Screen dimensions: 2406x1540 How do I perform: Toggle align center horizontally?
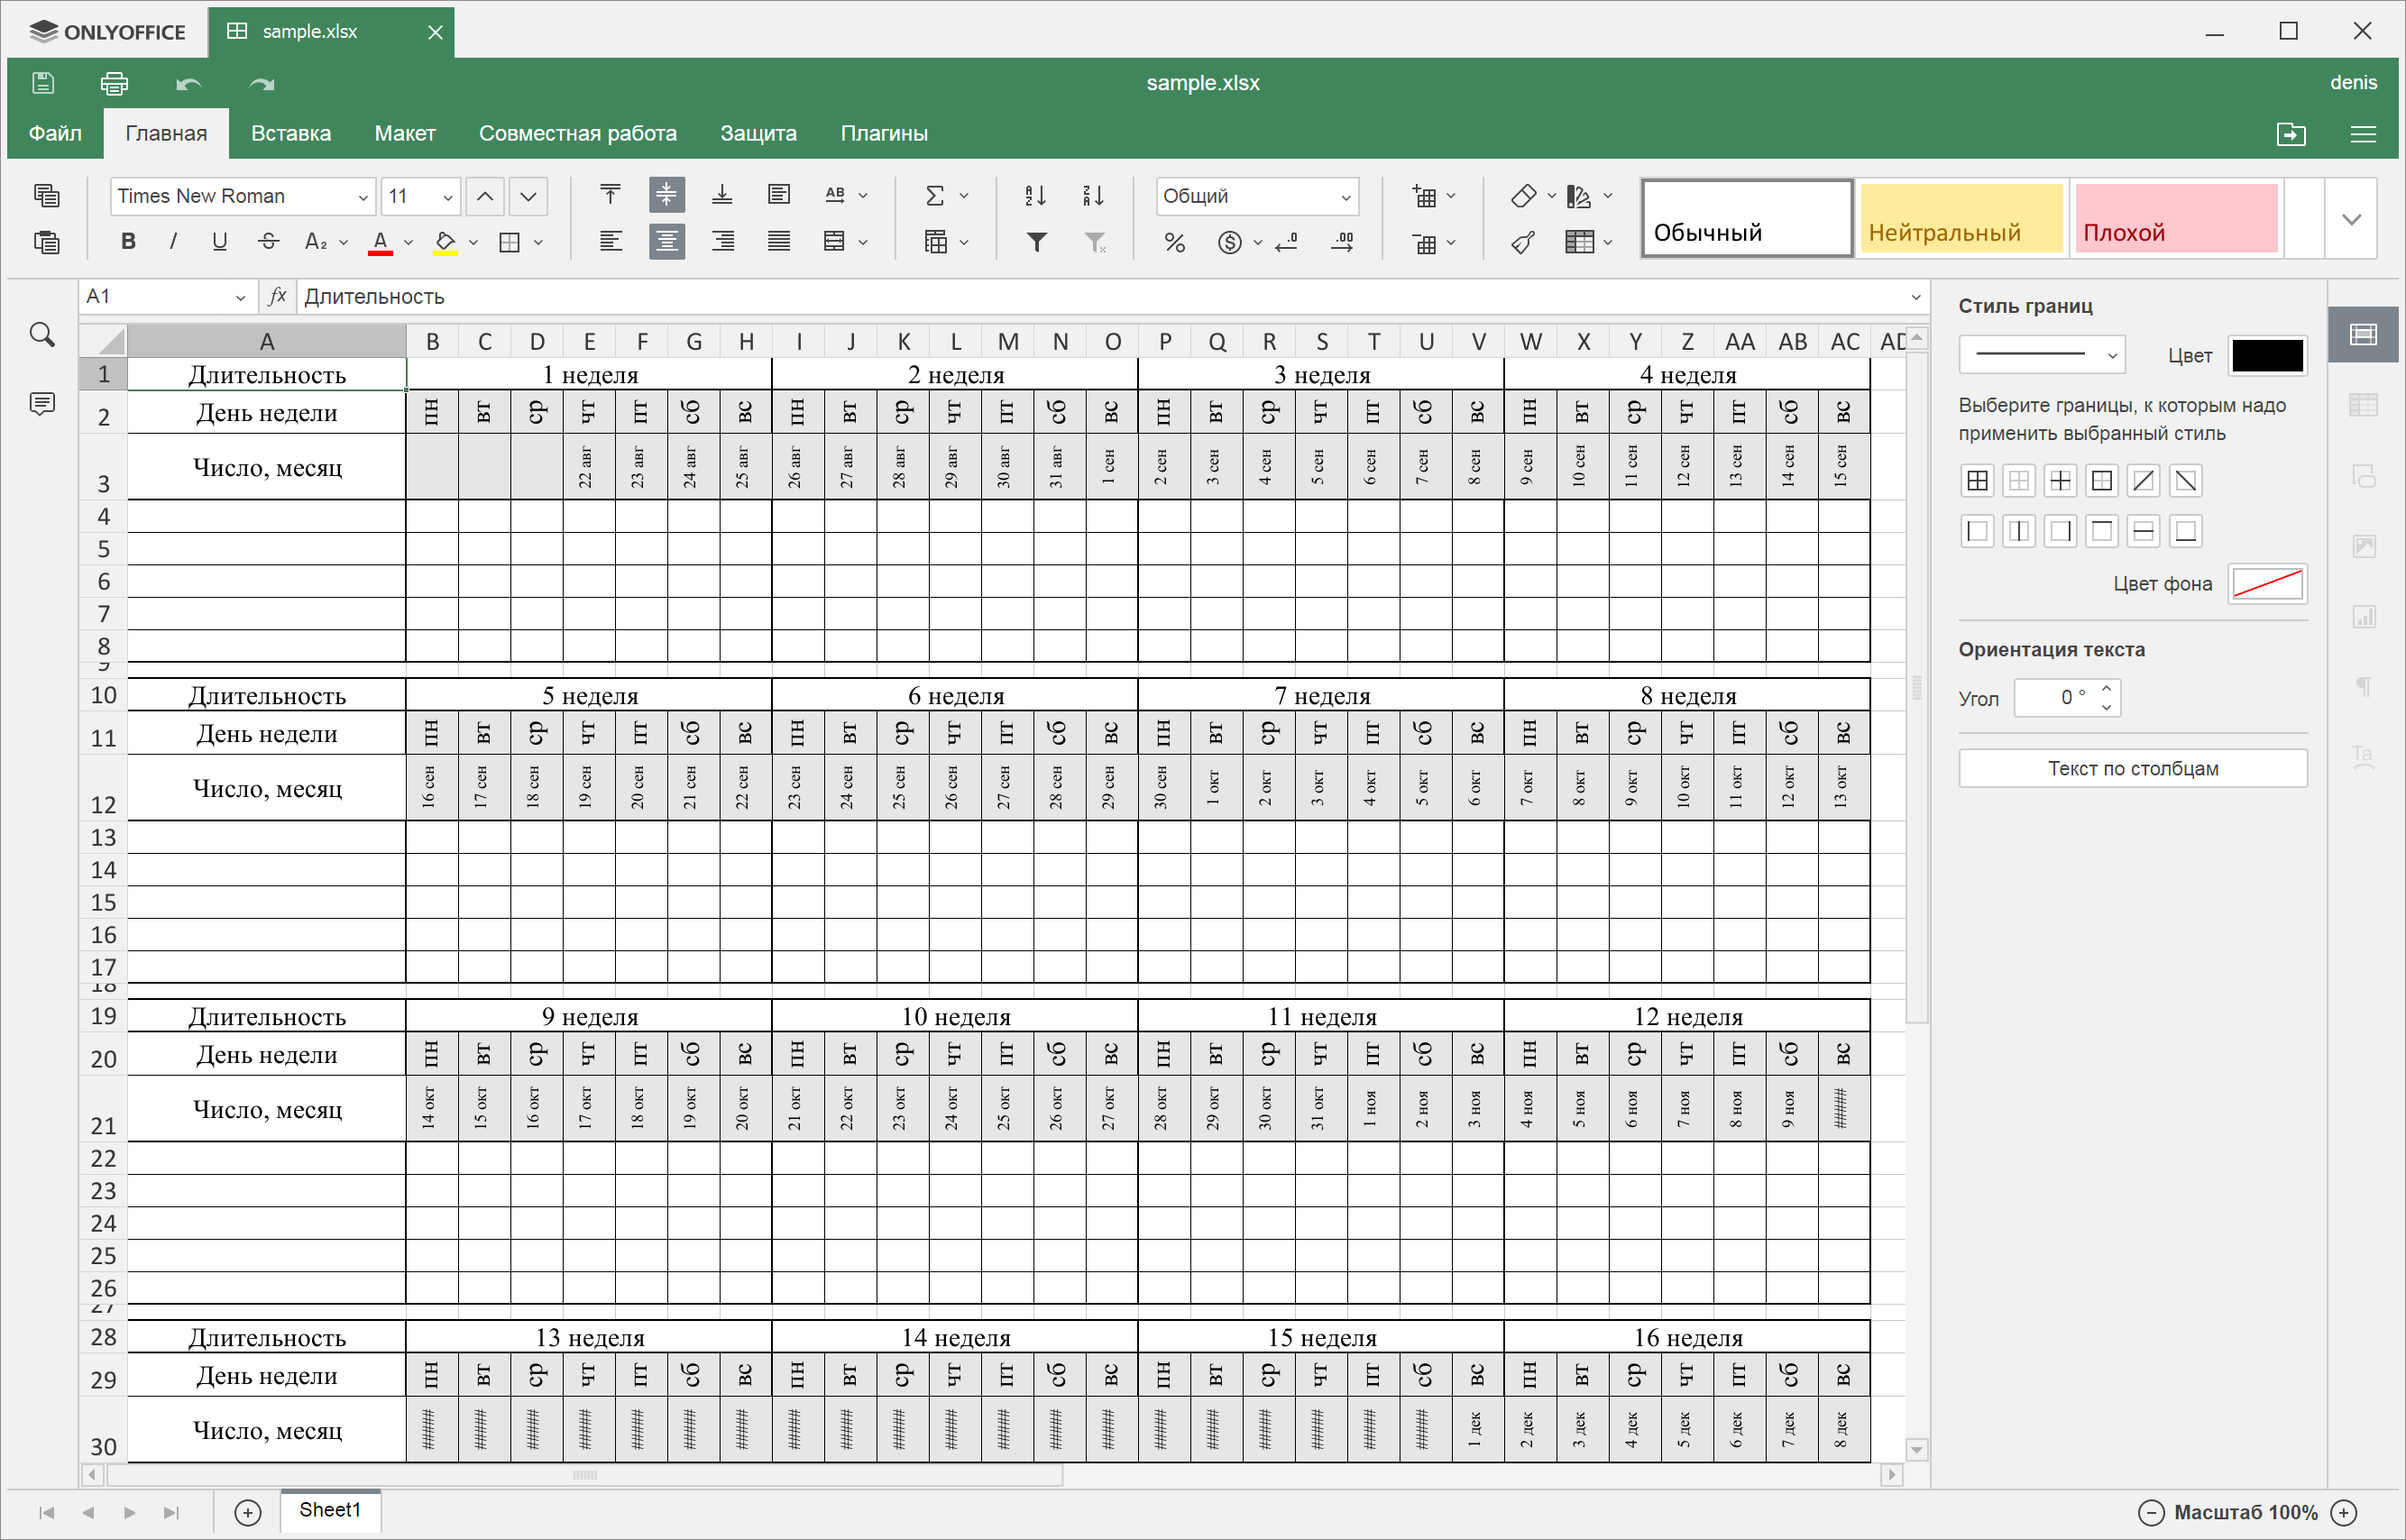(667, 242)
